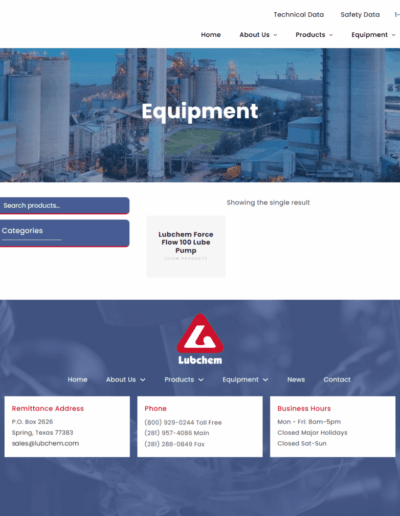Open News in footer menu
Screen dimensions: 400x516
pyautogui.click(x=296, y=380)
